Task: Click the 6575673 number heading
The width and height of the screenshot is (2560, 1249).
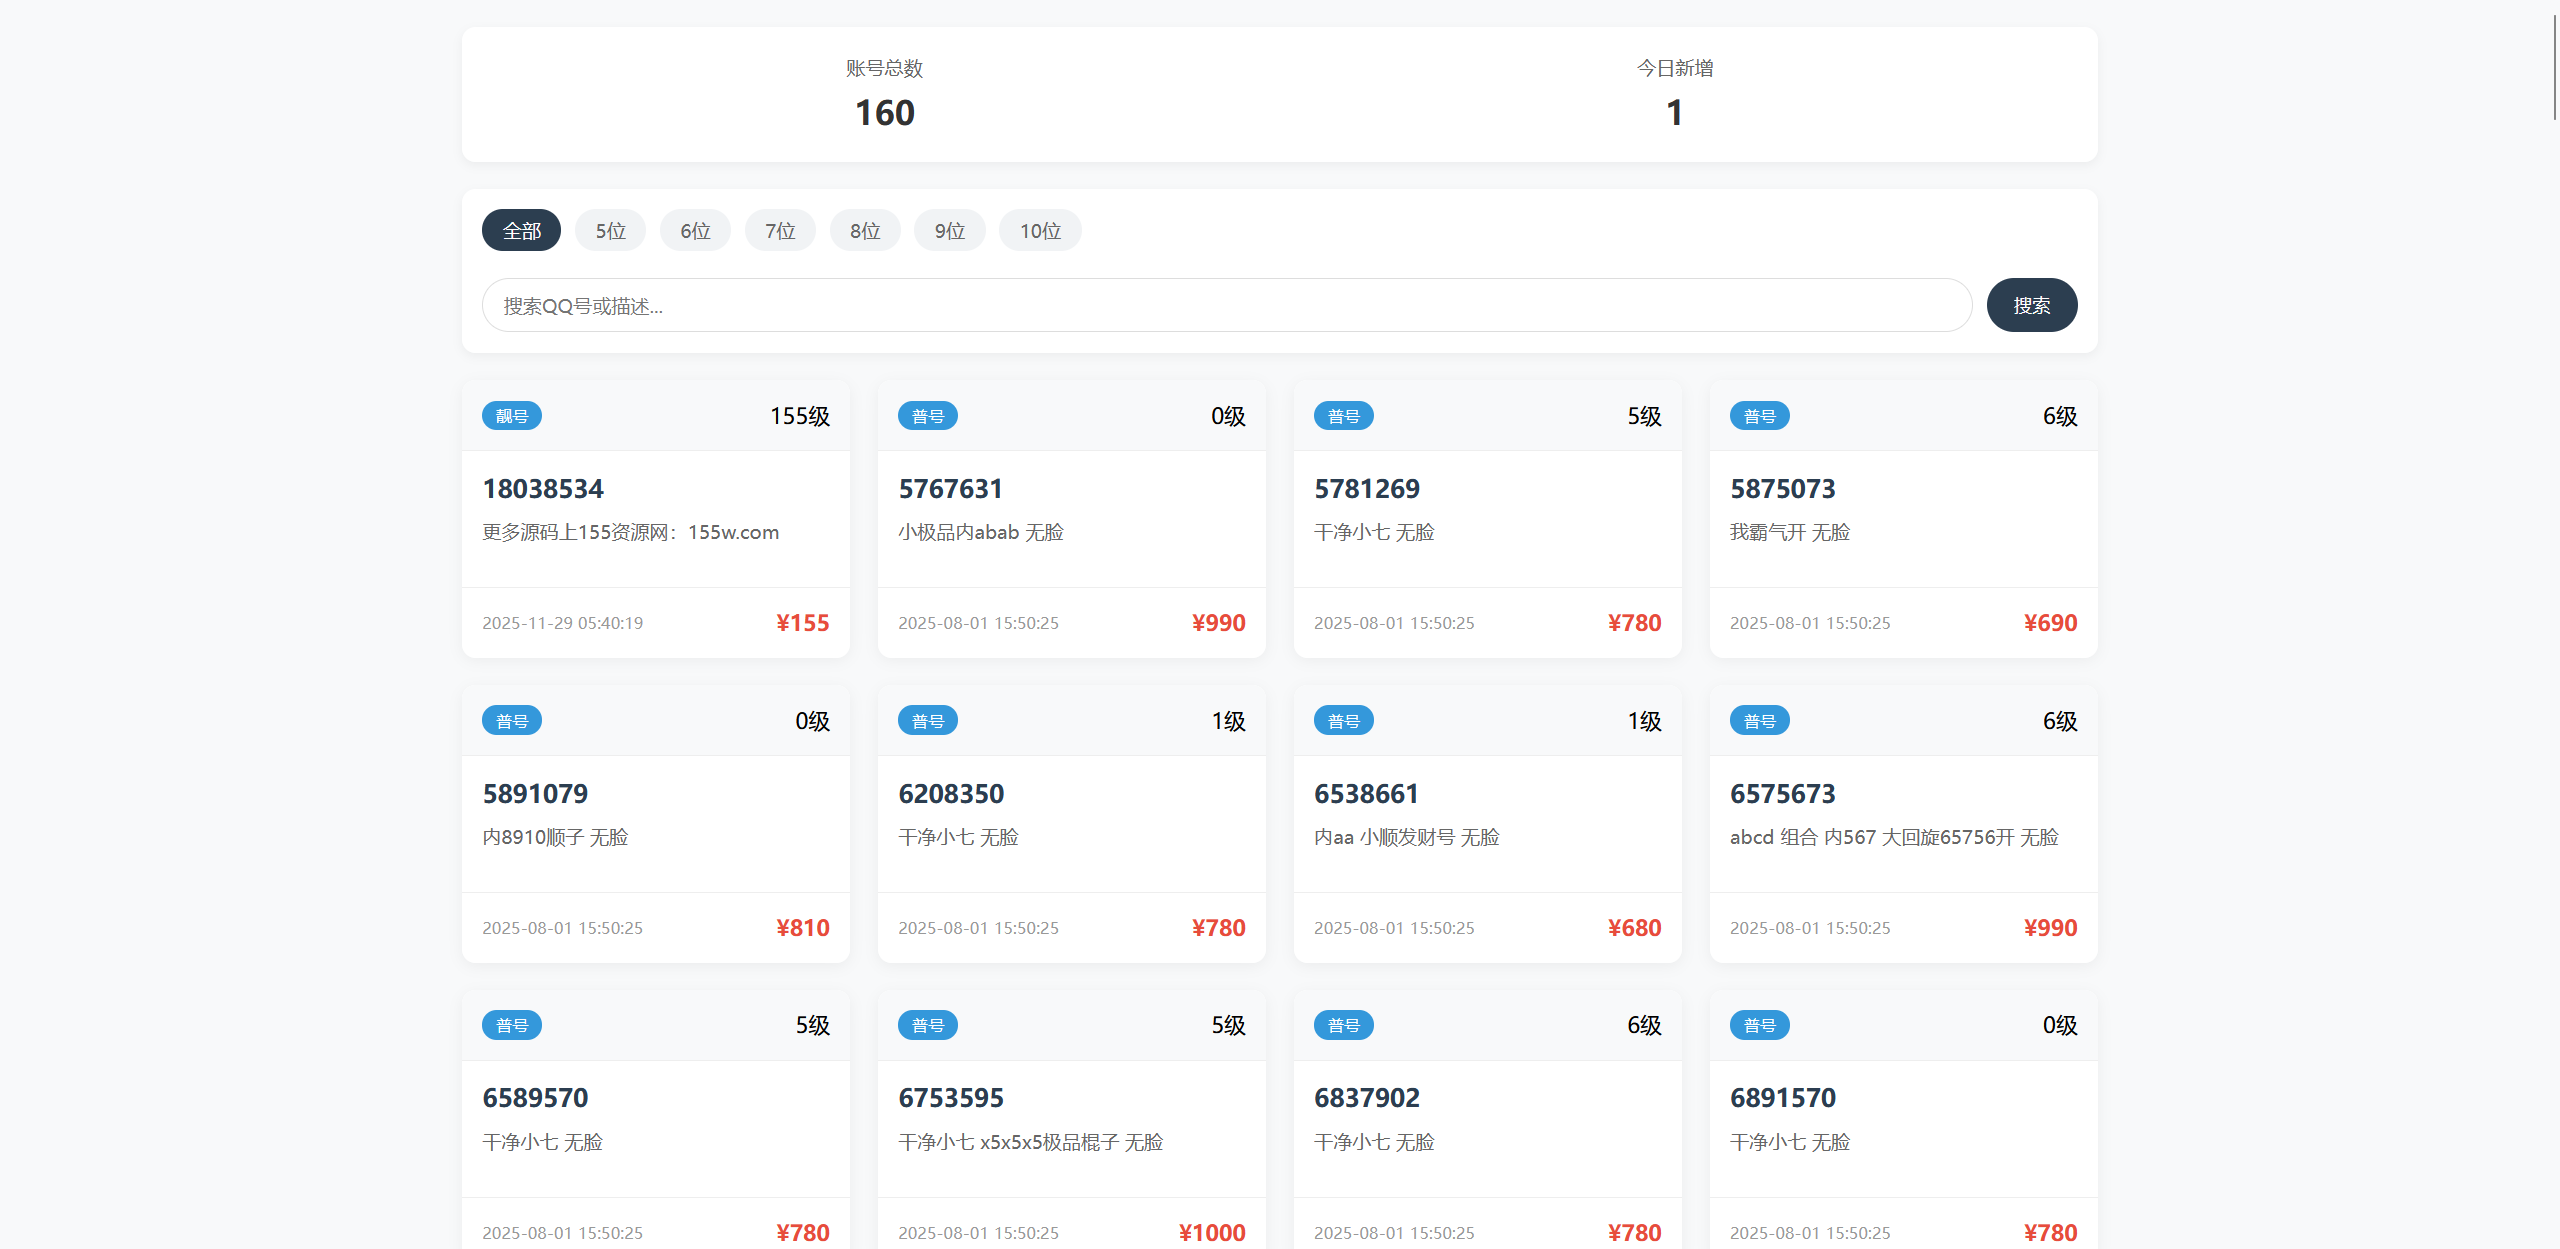Action: 1782,794
